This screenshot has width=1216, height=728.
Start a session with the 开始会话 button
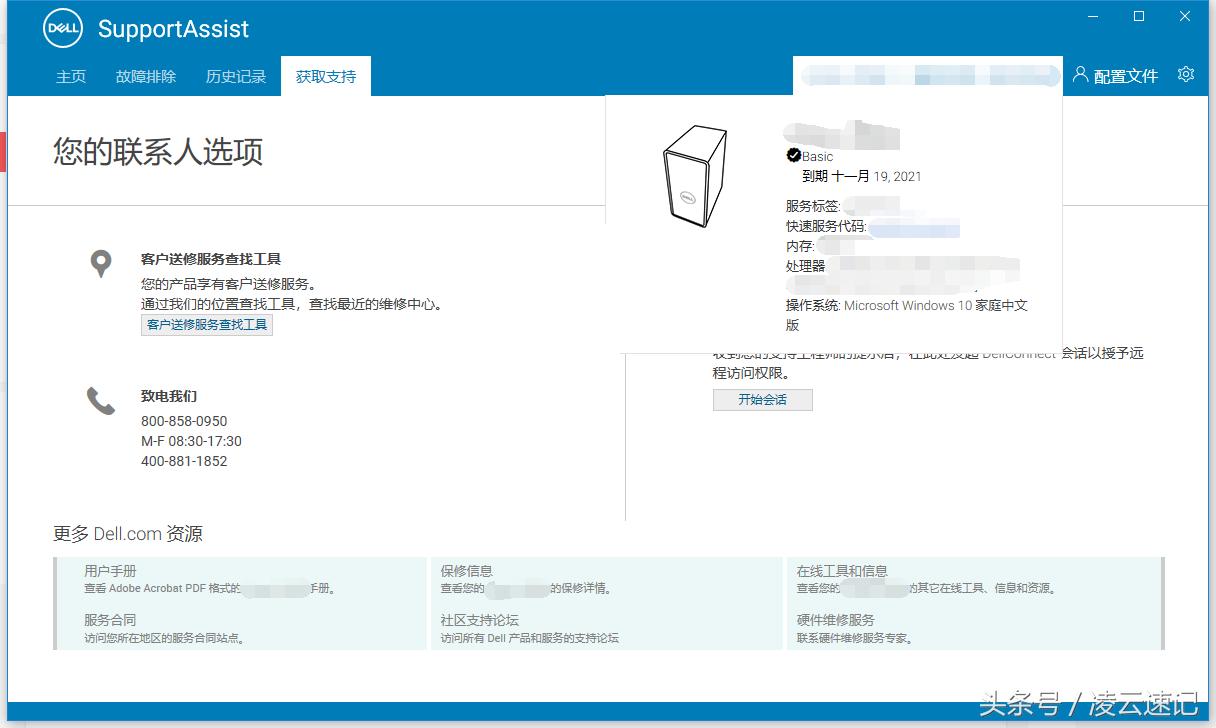pyautogui.click(x=762, y=400)
